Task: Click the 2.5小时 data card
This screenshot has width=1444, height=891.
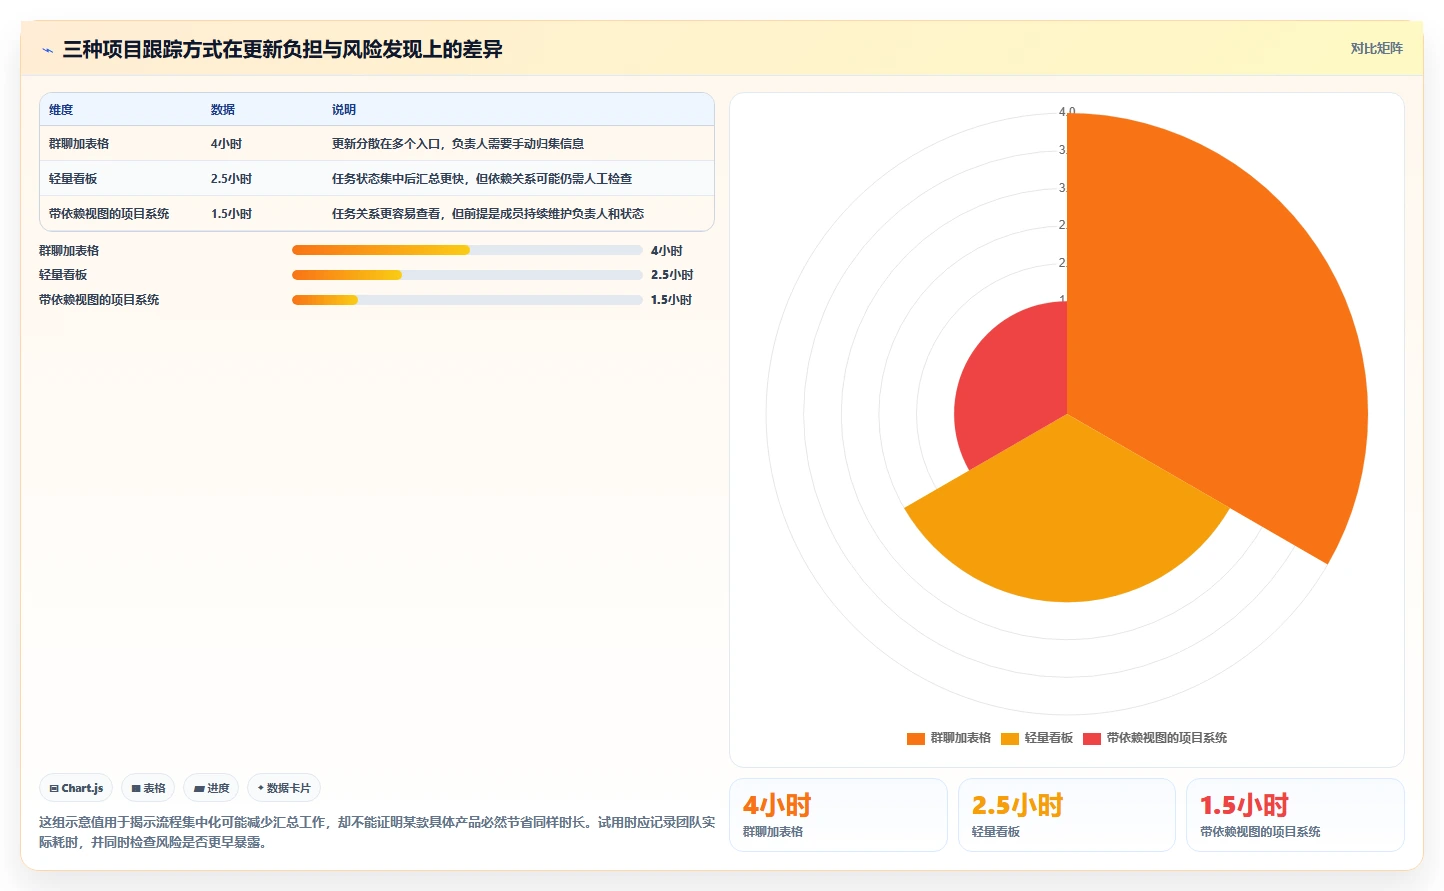Action: [1067, 815]
